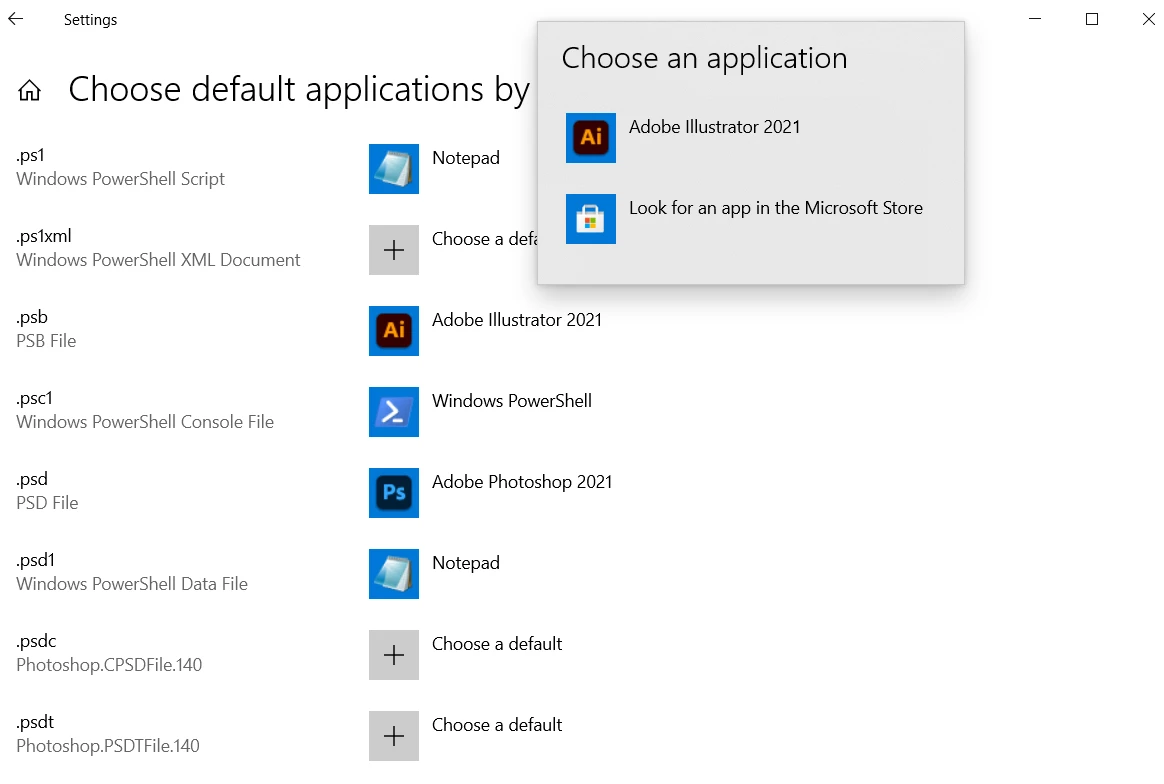Screen dimensions: 1164x784
Task: Click Adobe Photoshop 2021 default app label
Action: 523,482
